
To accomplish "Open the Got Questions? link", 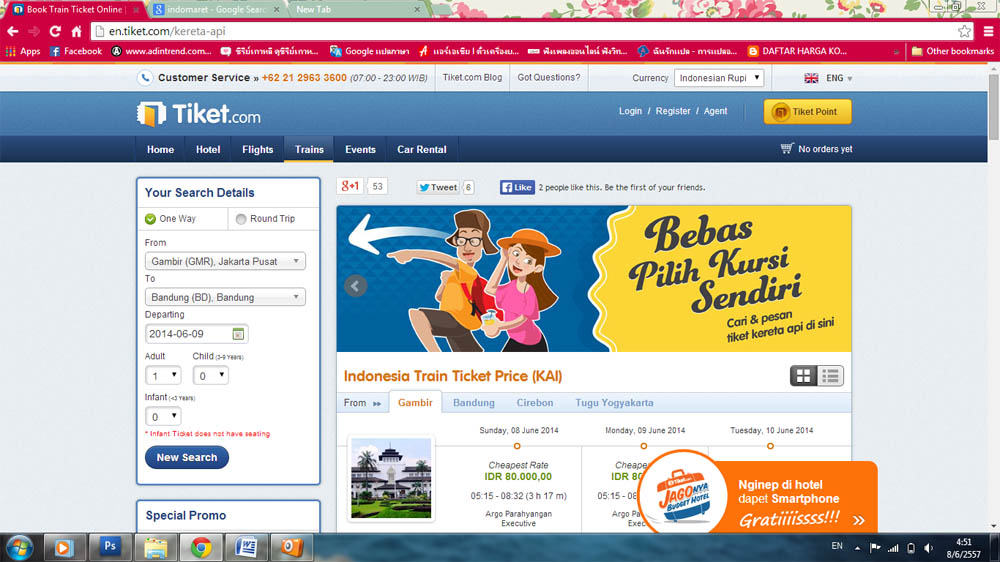I will [x=548, y=77].
